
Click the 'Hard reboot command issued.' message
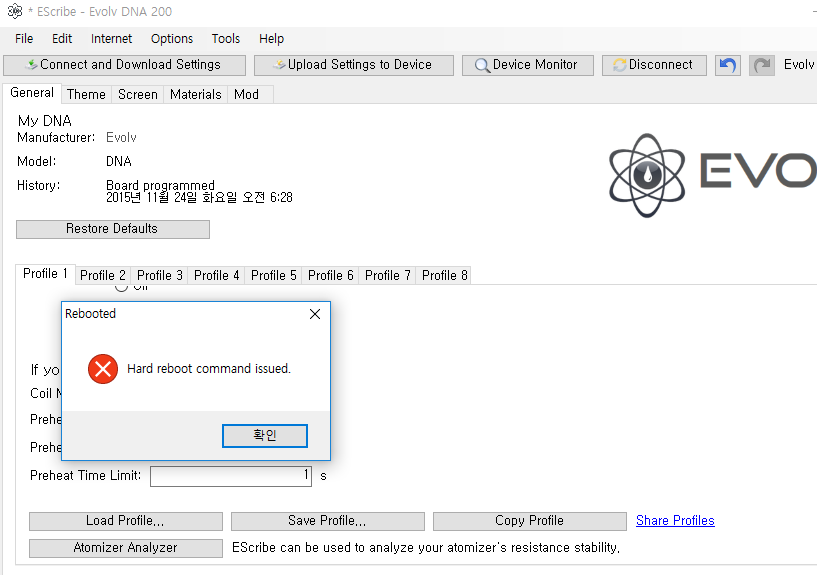point(209,369)
